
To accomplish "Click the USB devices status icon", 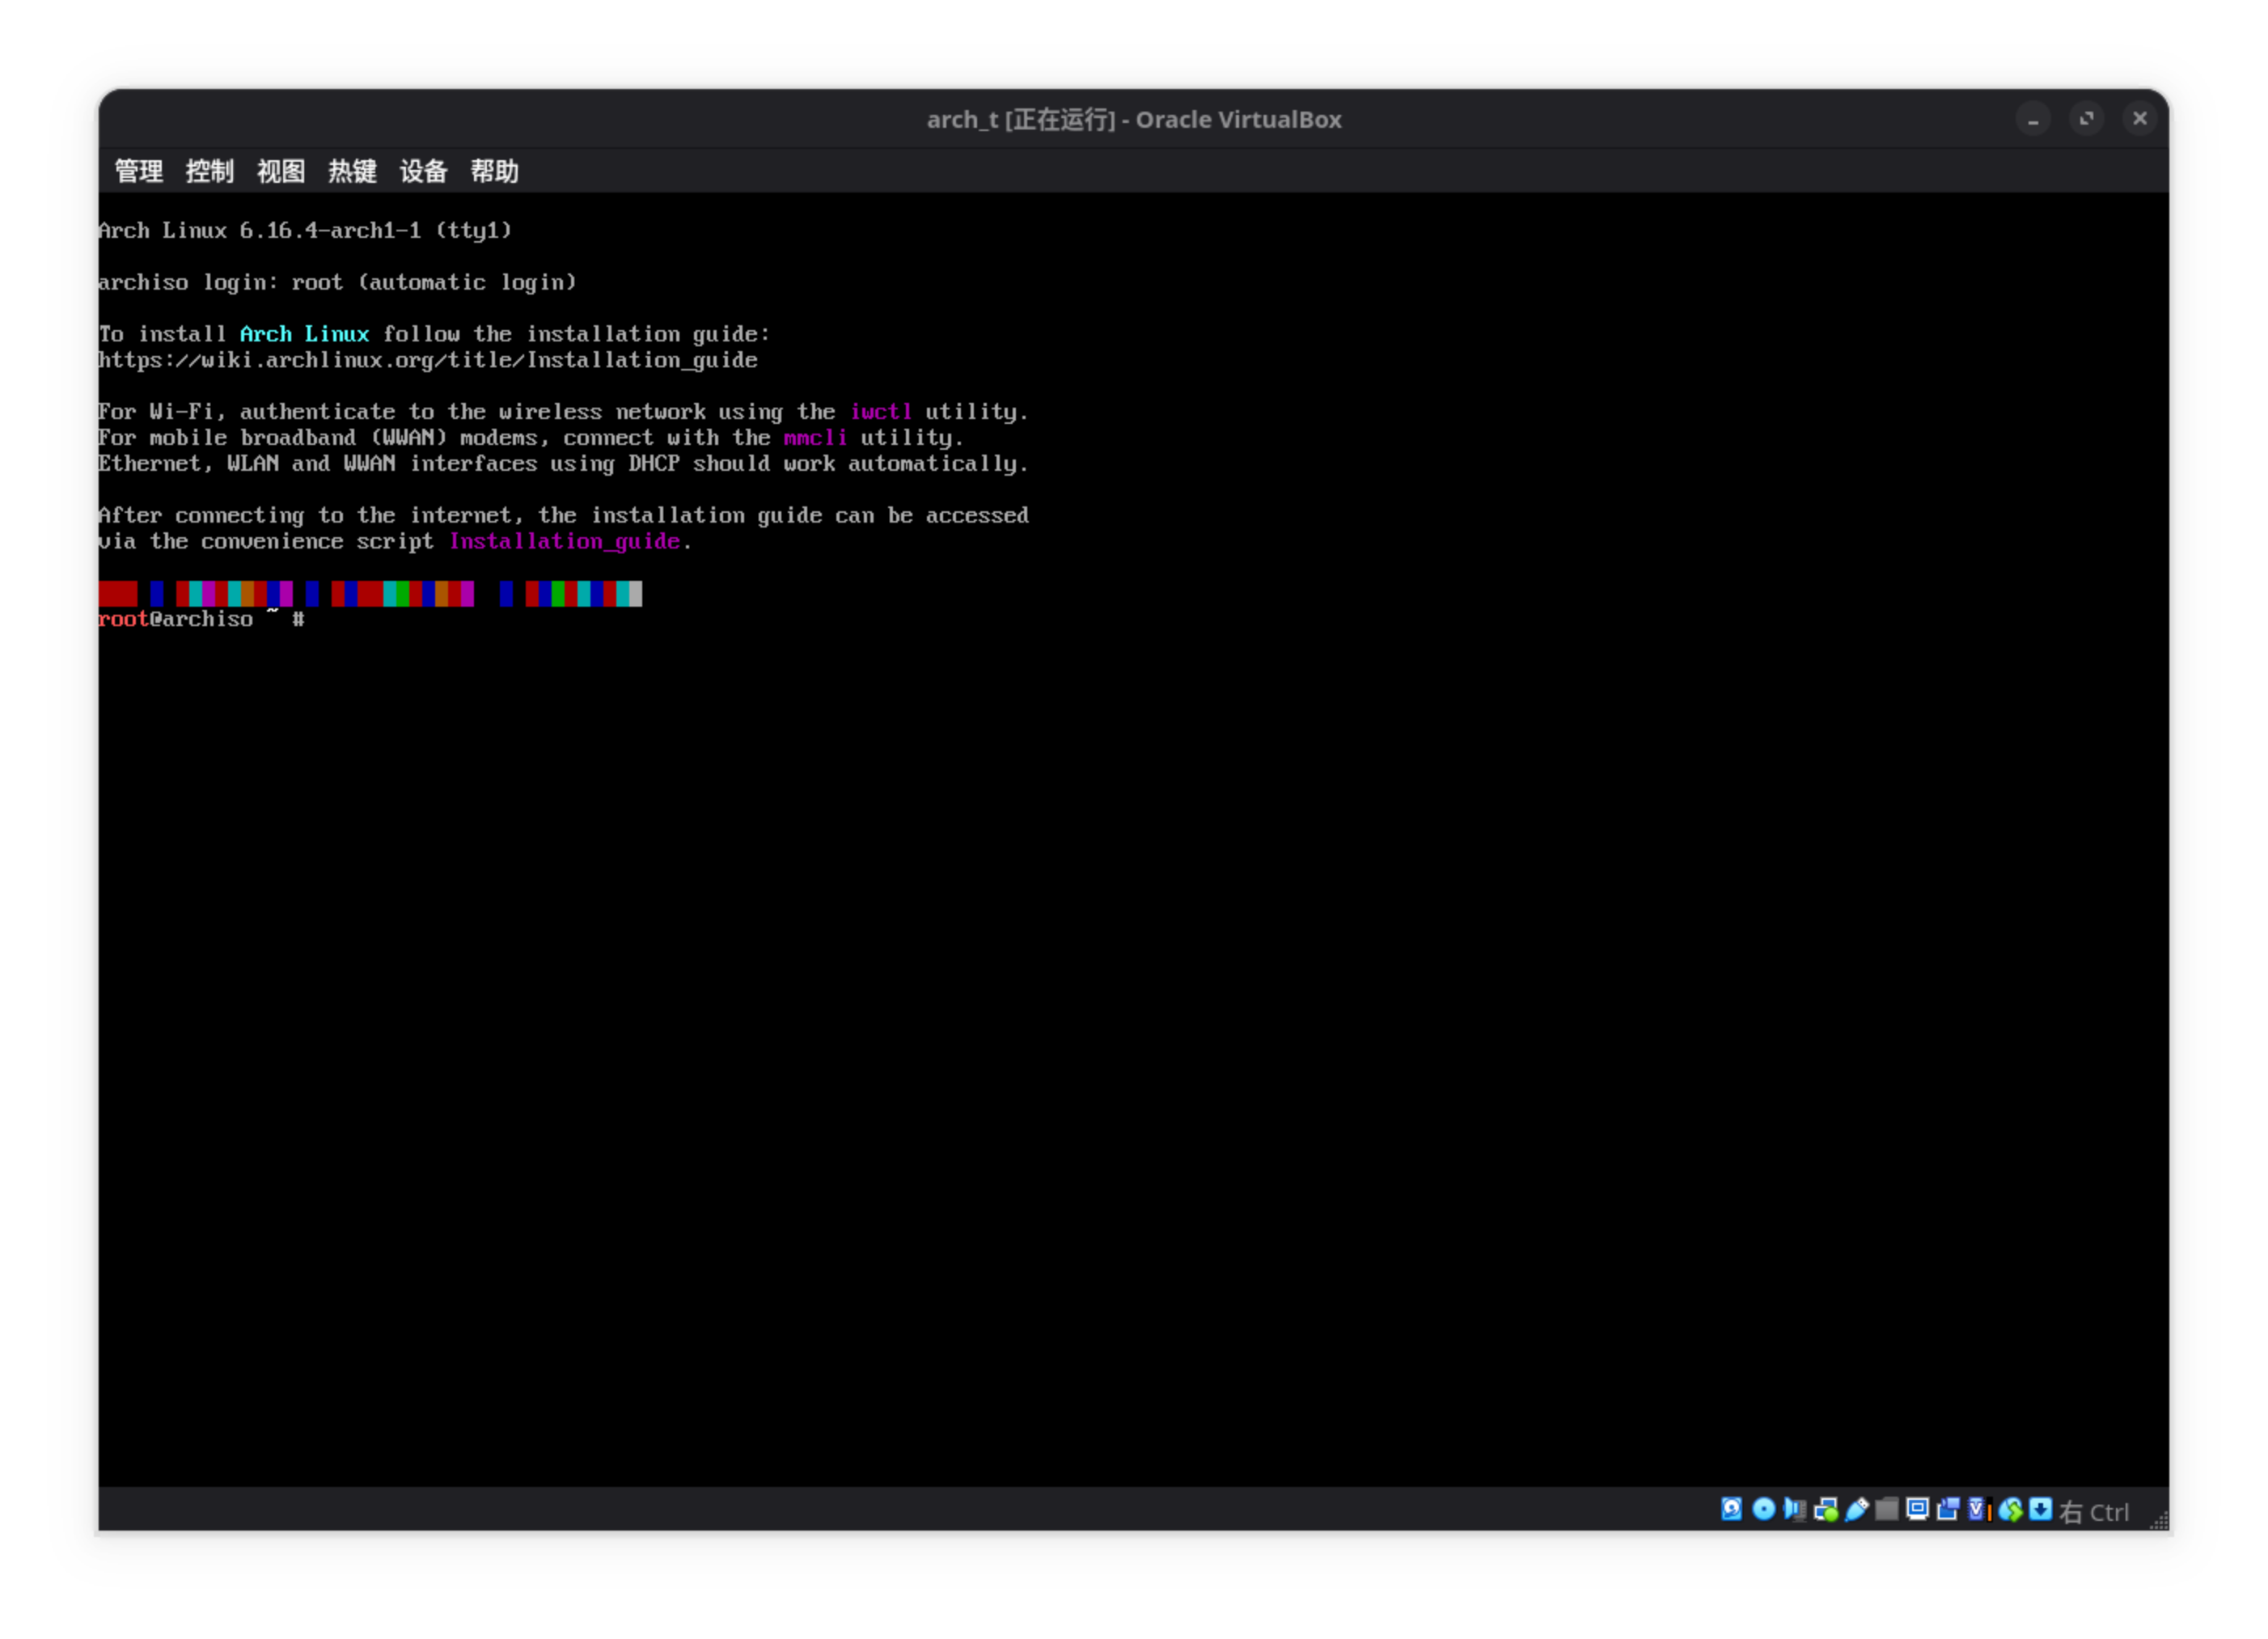I will pos(1858,1510).
